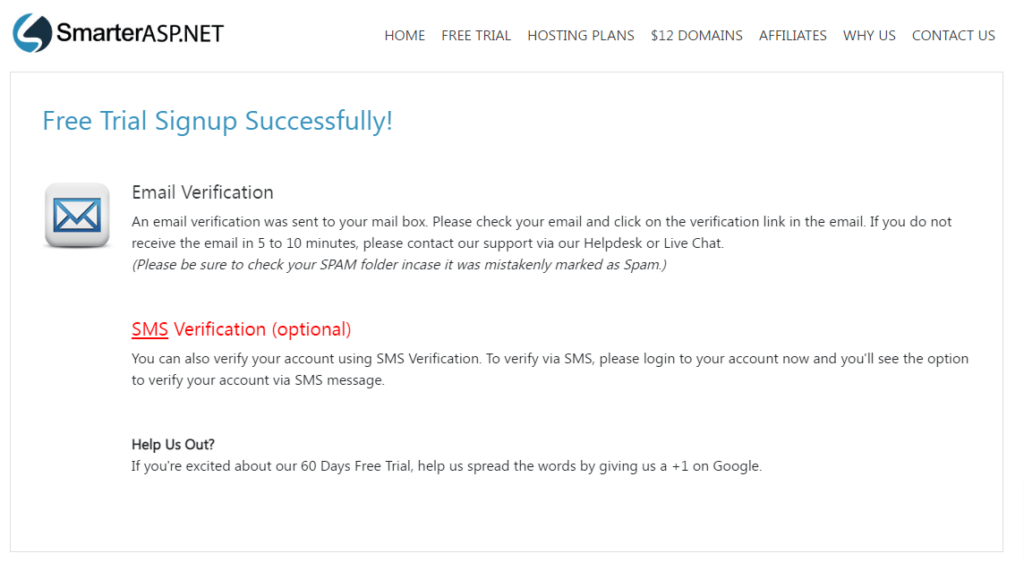Select the email envelope verification icon

tap(77, 216)
